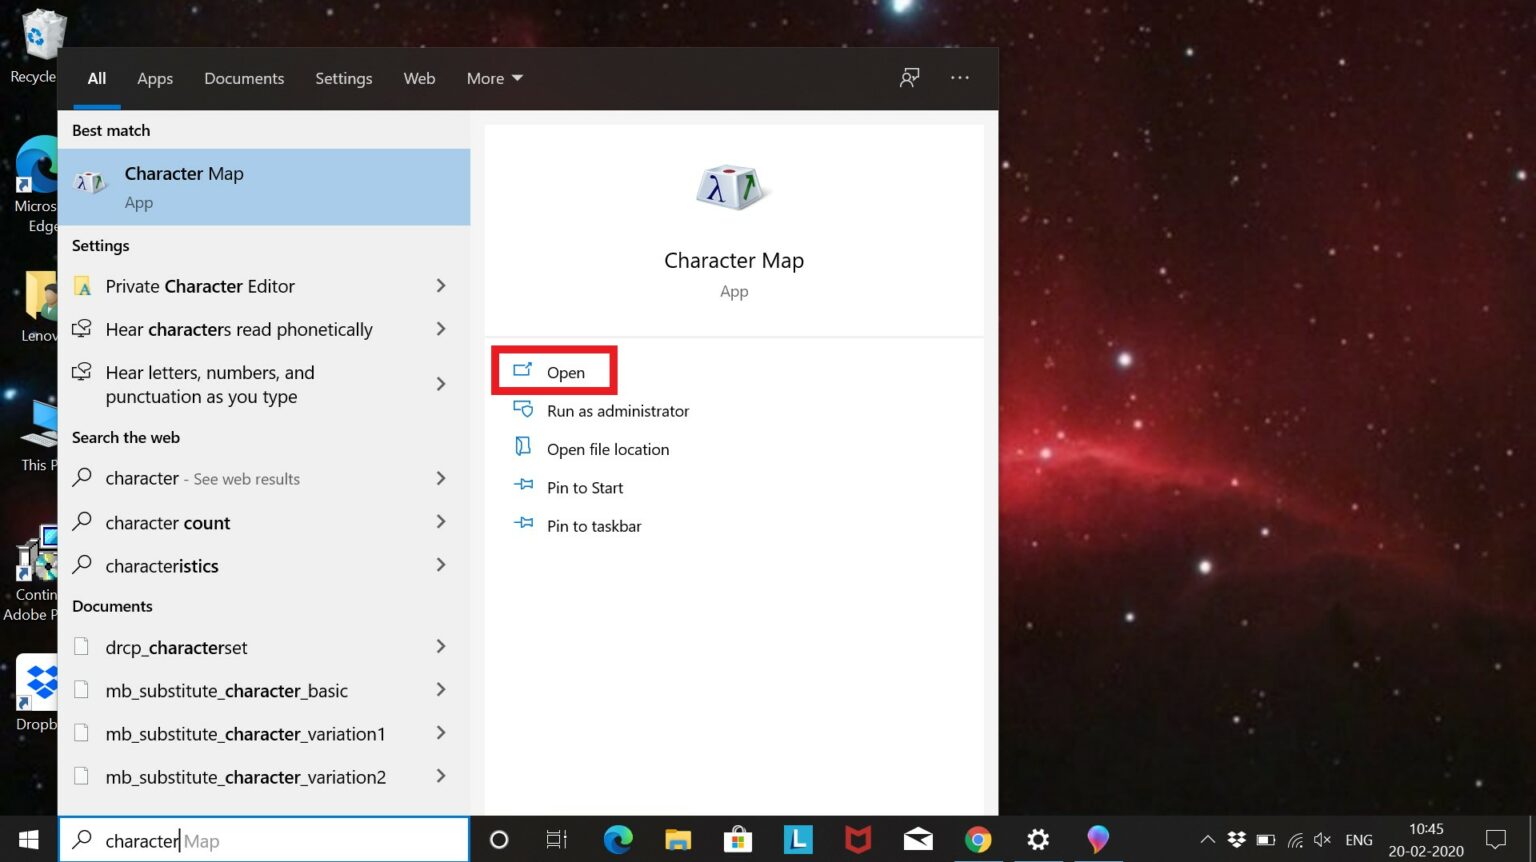
Task: Open the More filter dropdown
Action: click(x=494, y=78)
